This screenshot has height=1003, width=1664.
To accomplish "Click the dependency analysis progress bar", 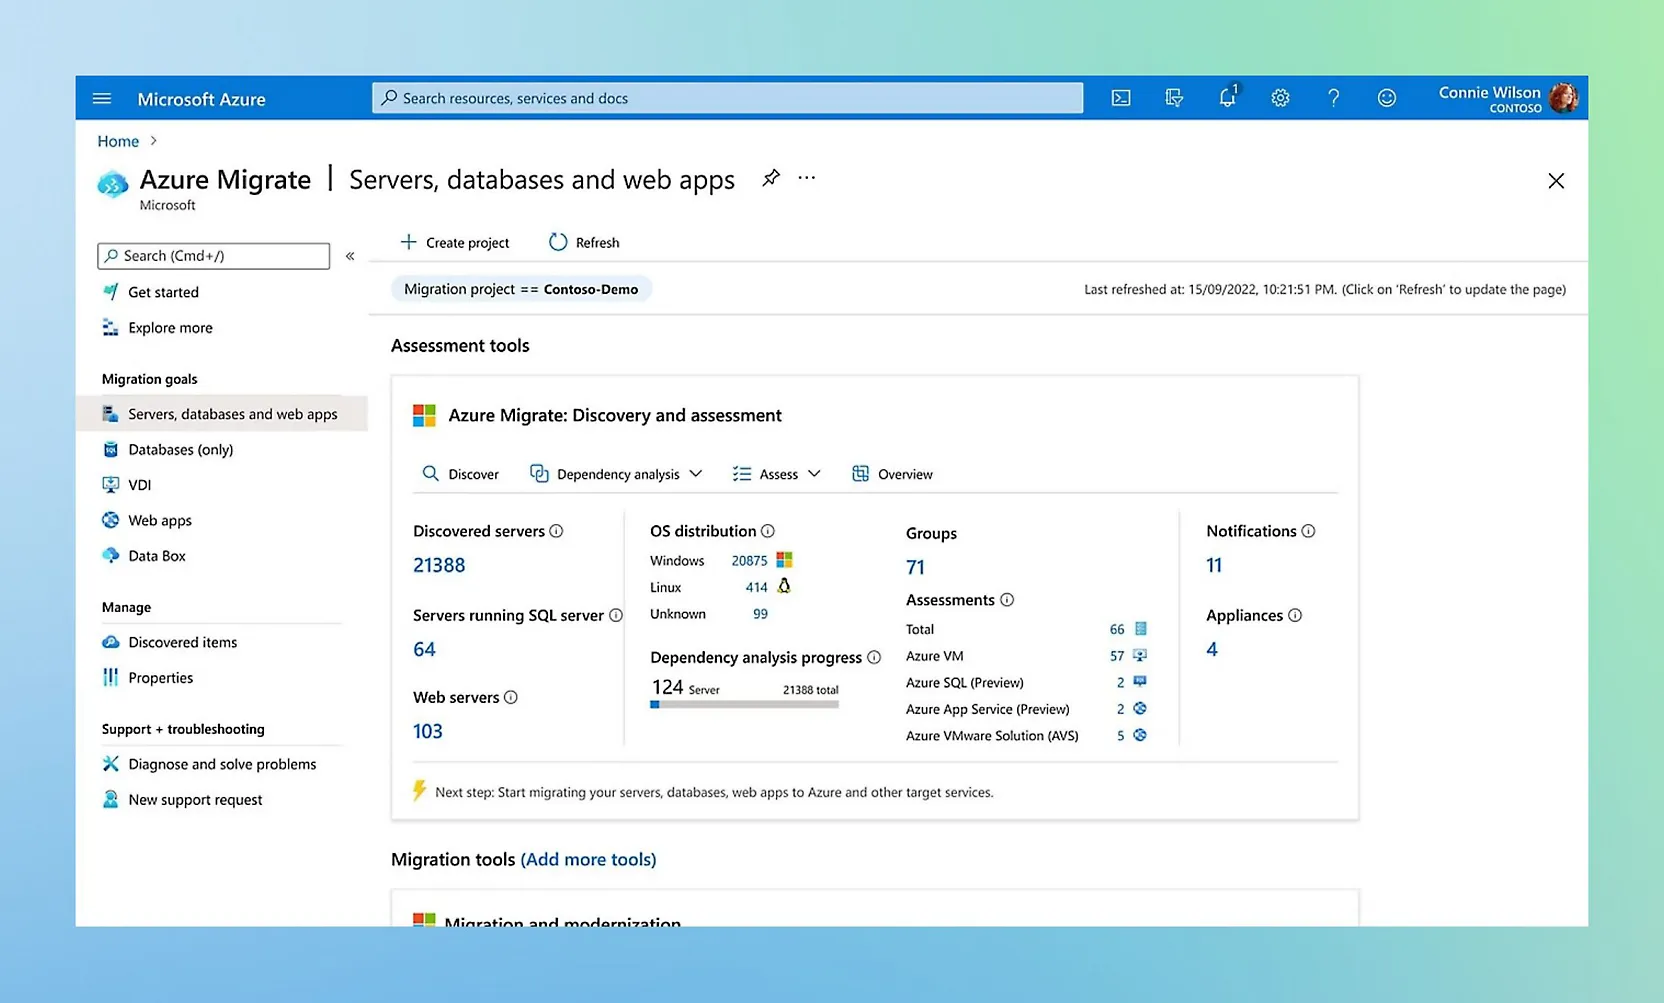I will [x=744, y=705].
